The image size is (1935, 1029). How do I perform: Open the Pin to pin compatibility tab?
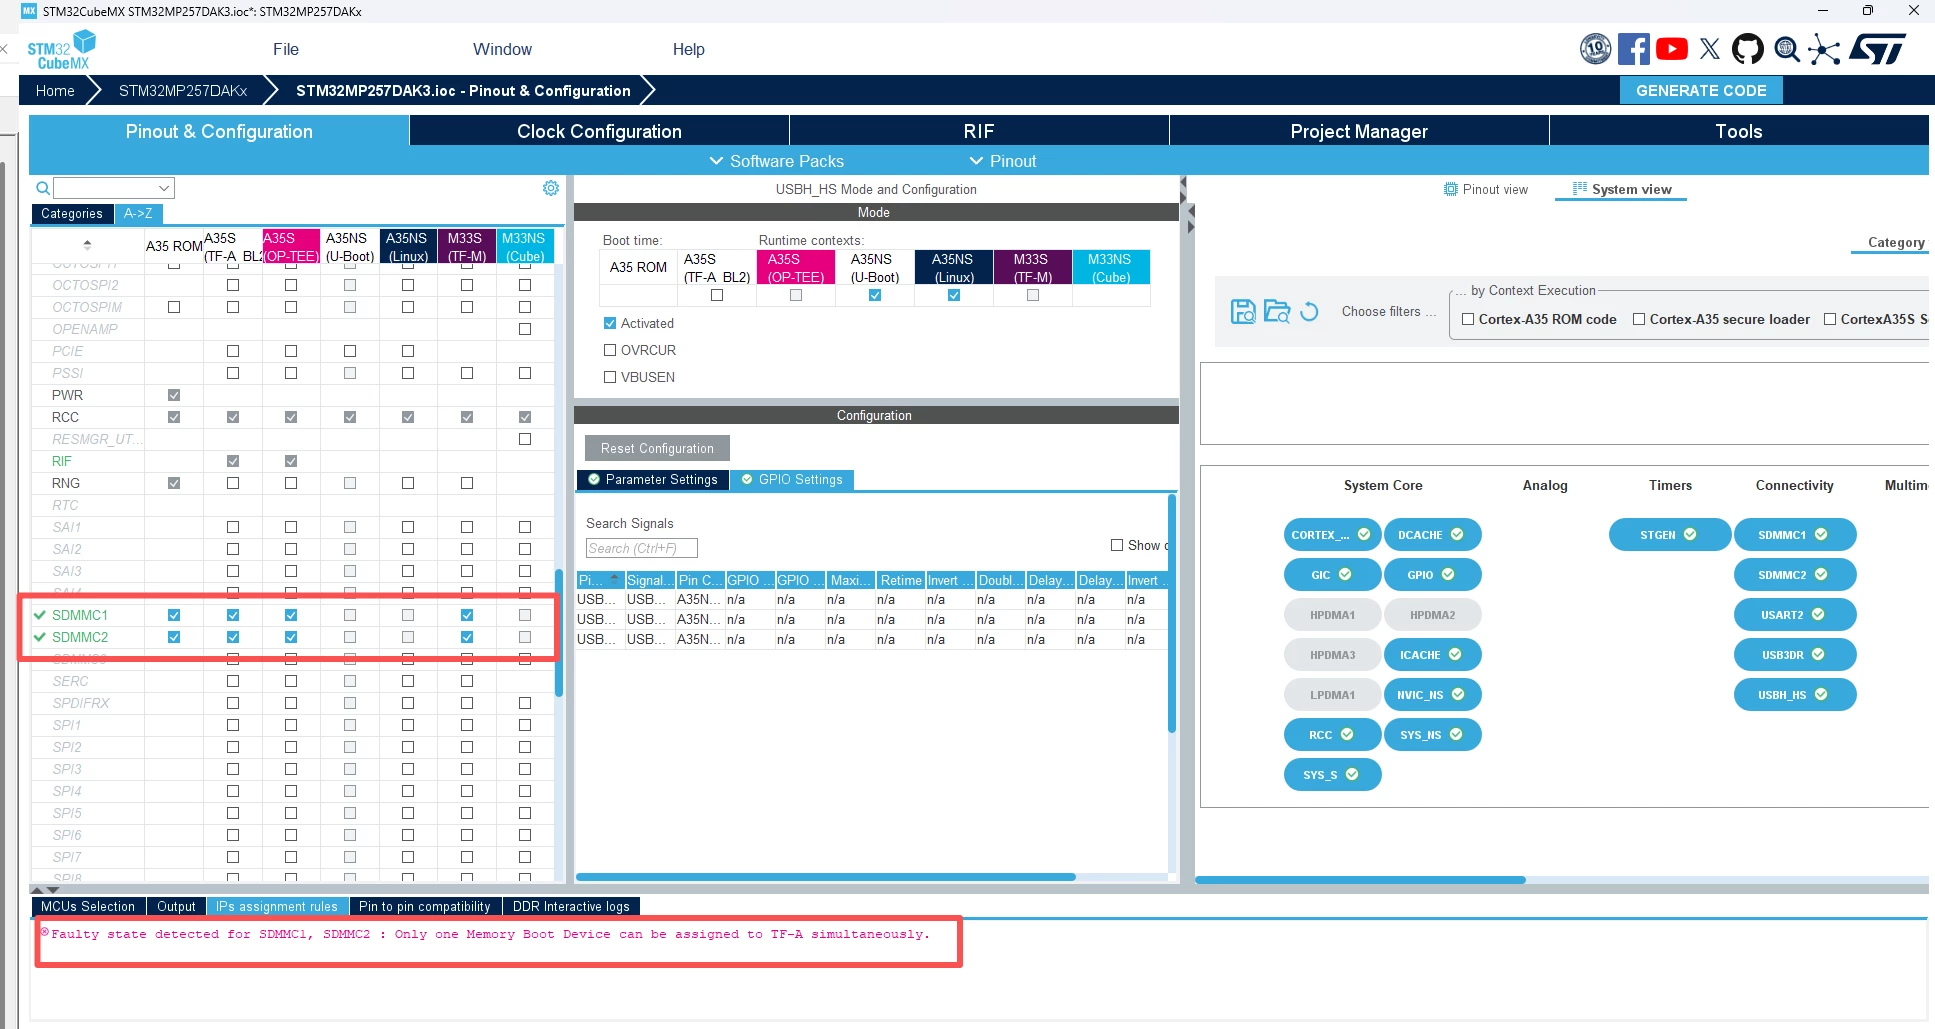(425, 906)
